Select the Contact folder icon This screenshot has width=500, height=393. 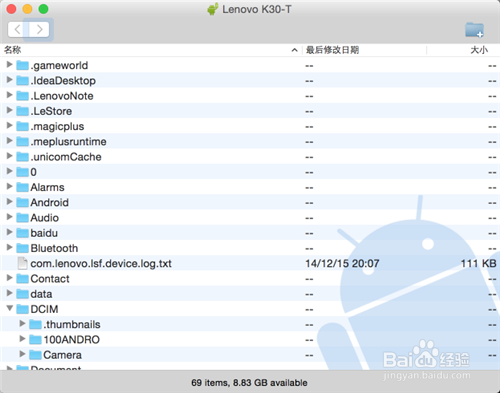point(23,278)
